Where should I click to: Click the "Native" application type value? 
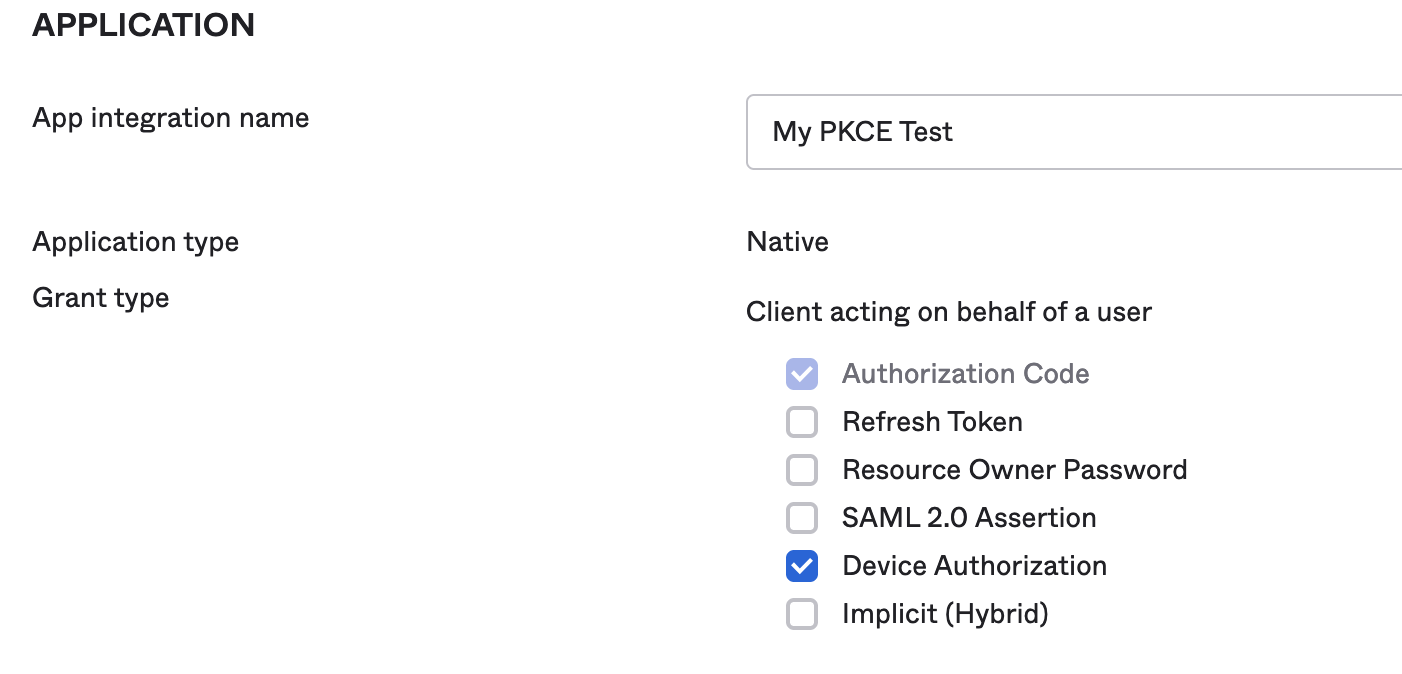click(787, 242)
